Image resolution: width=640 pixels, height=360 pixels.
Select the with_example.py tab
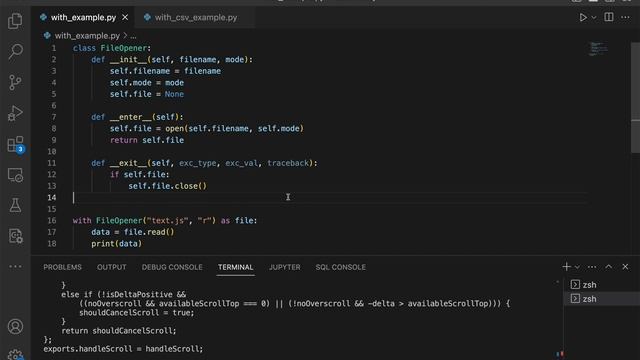83,18
